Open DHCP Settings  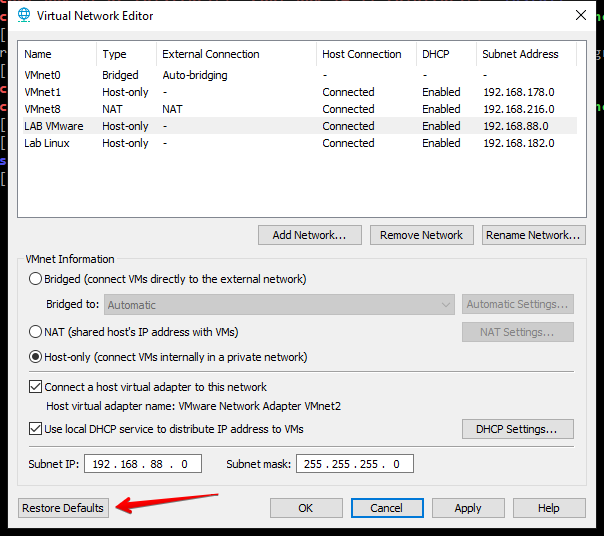[x=517, y=429]
